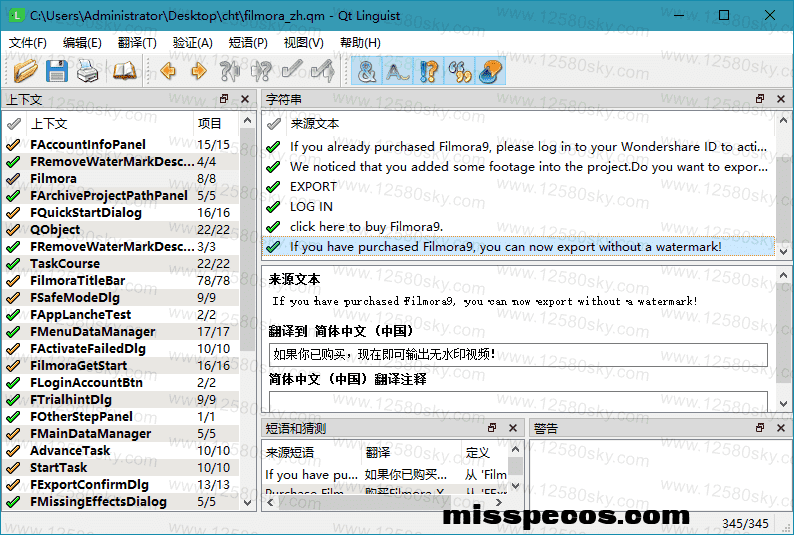This screenshot has height=535, width=794.
Task: Open the 视图(V) menu
Action: click(x=303, y=43)
